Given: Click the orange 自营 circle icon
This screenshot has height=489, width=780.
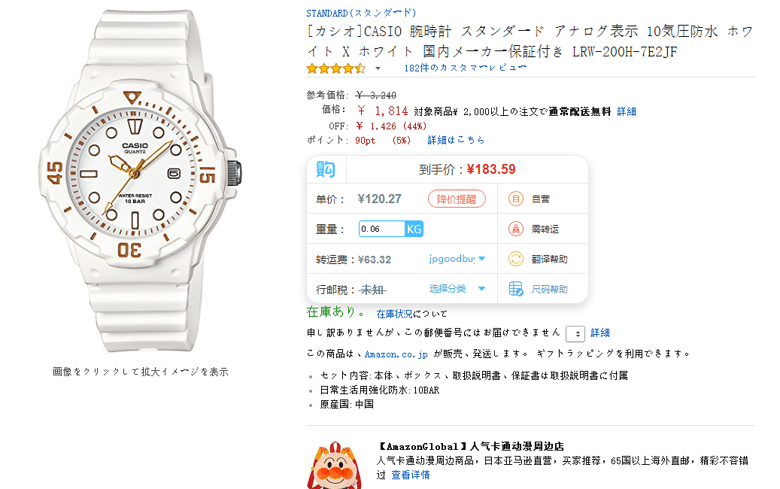Looking at the screenshot, I should (516, 199).
